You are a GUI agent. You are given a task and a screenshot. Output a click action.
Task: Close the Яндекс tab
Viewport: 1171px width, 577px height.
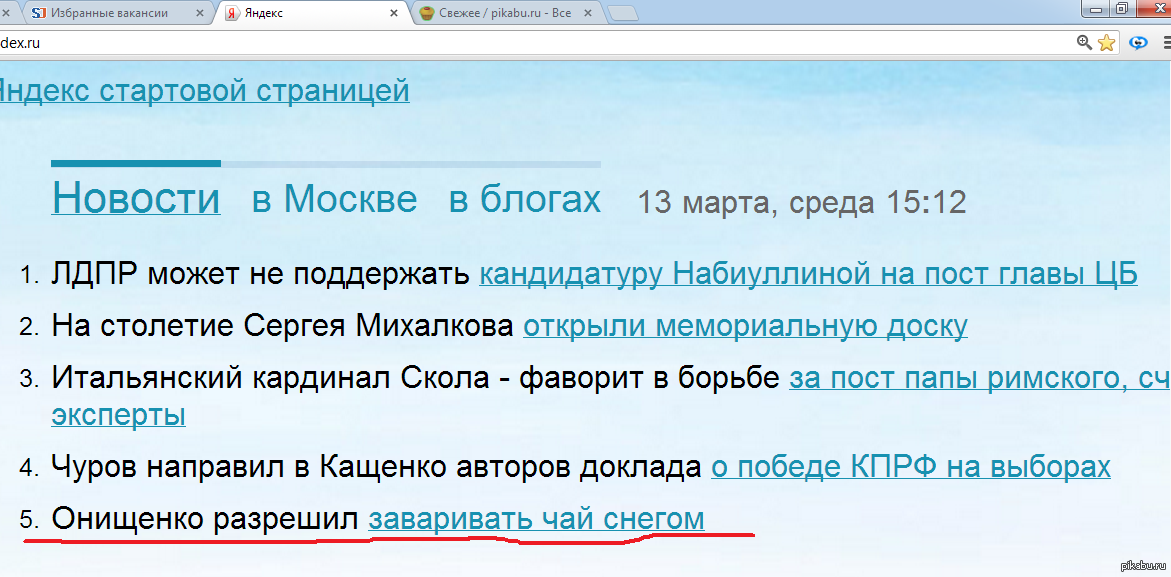point(394,14)
